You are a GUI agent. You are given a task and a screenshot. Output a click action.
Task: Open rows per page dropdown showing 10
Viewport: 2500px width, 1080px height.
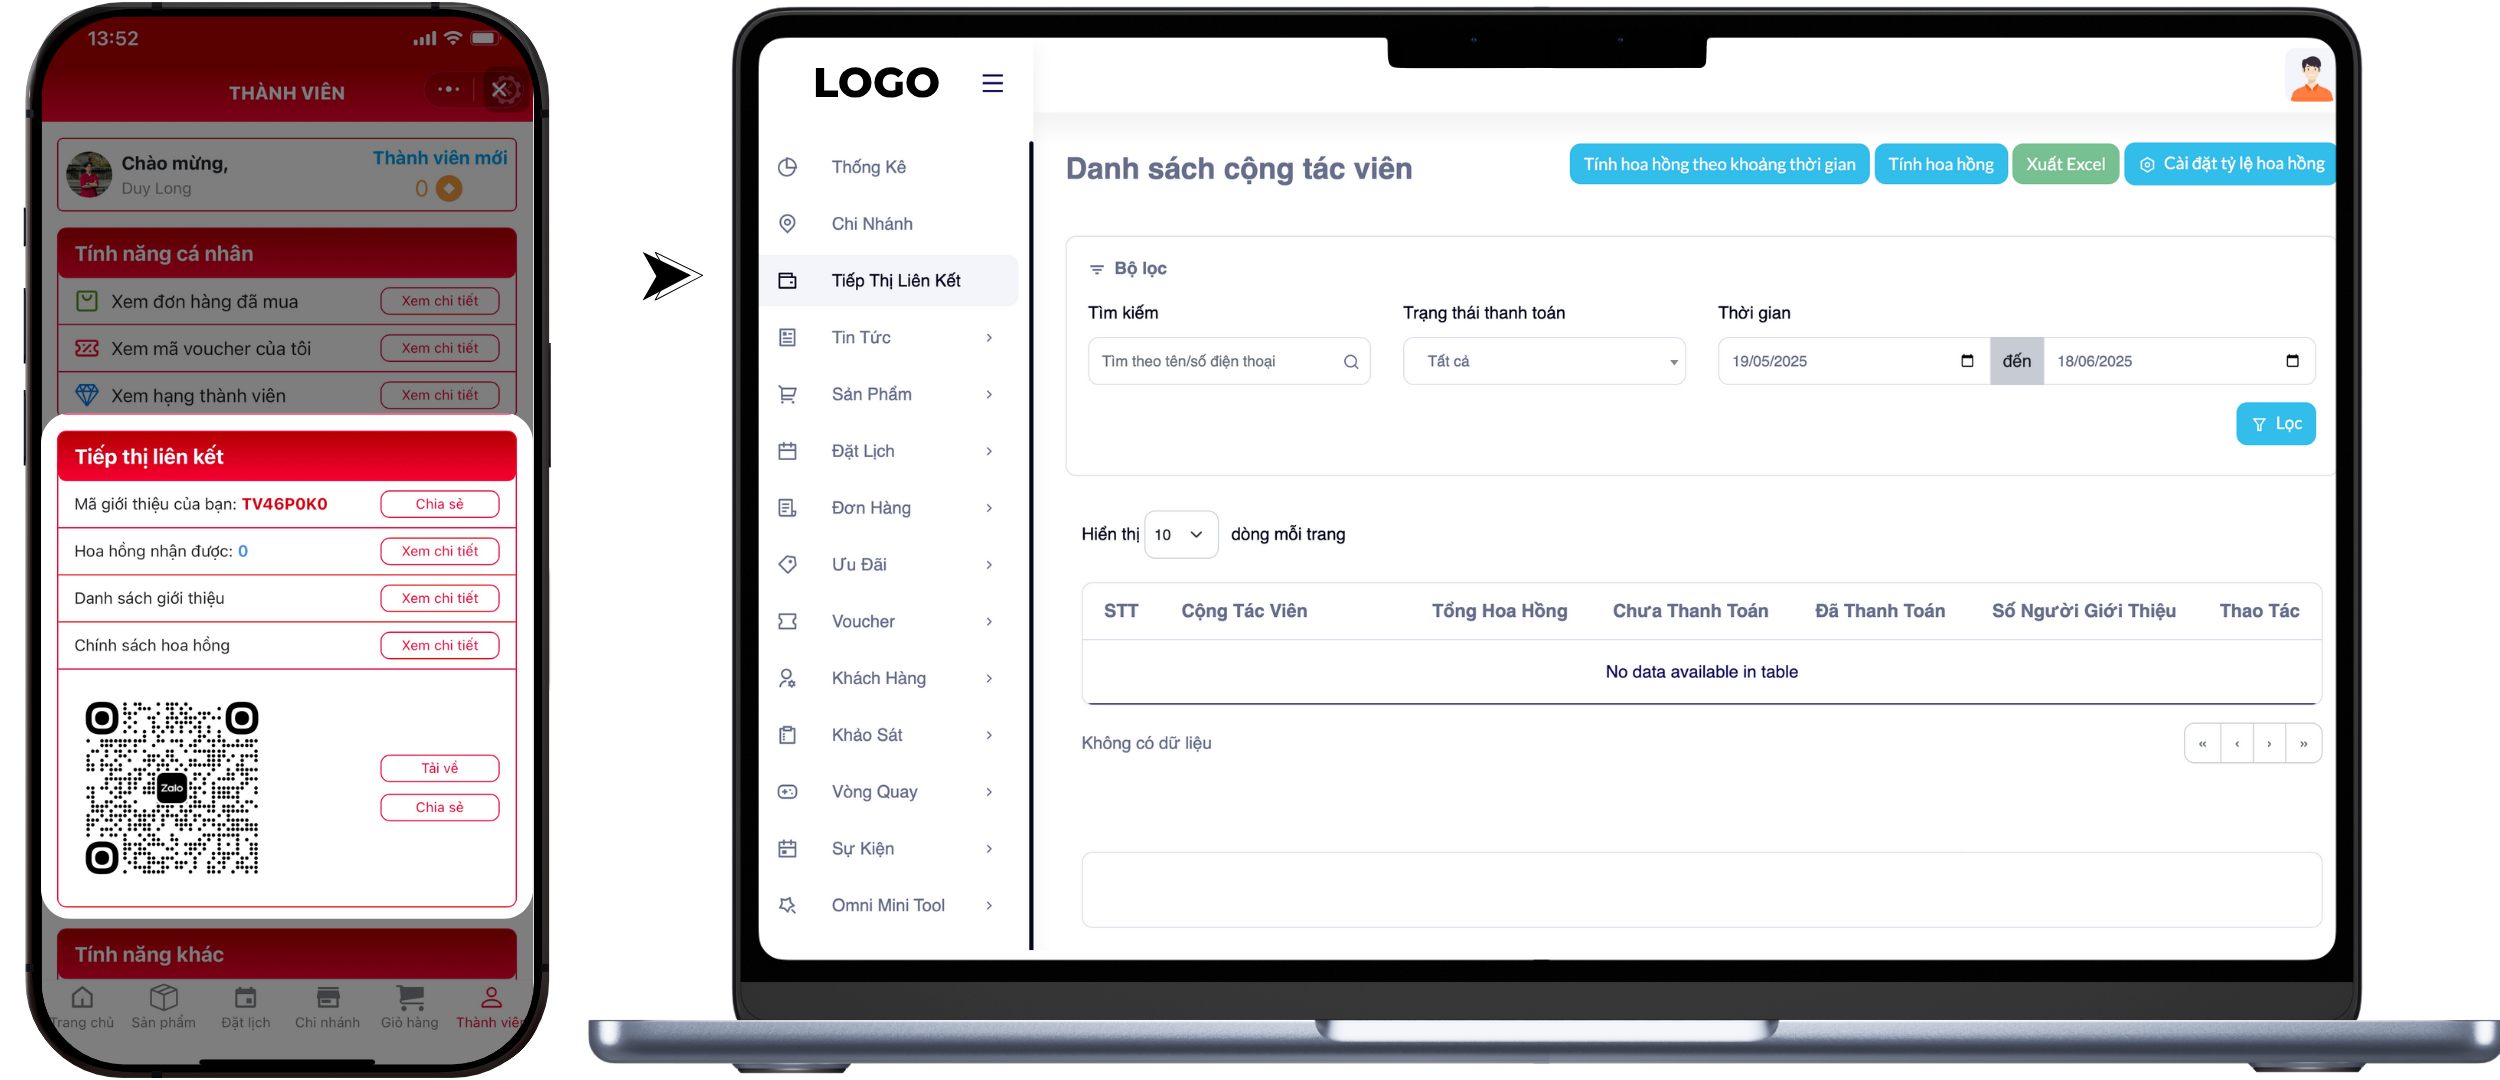1180,535
